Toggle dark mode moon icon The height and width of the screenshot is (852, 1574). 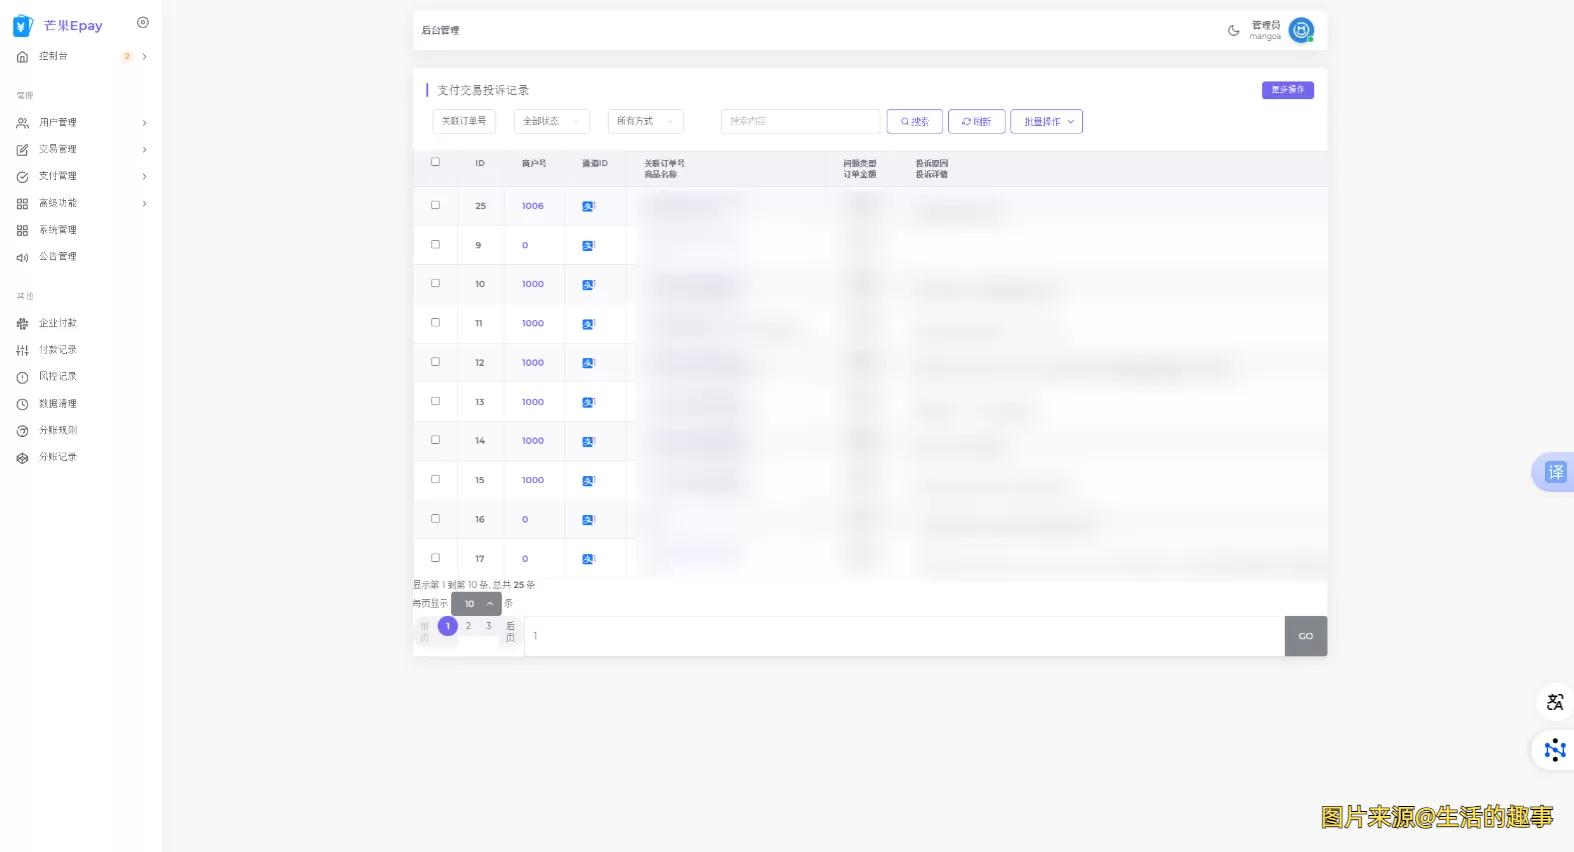(x=1233, y=31)
